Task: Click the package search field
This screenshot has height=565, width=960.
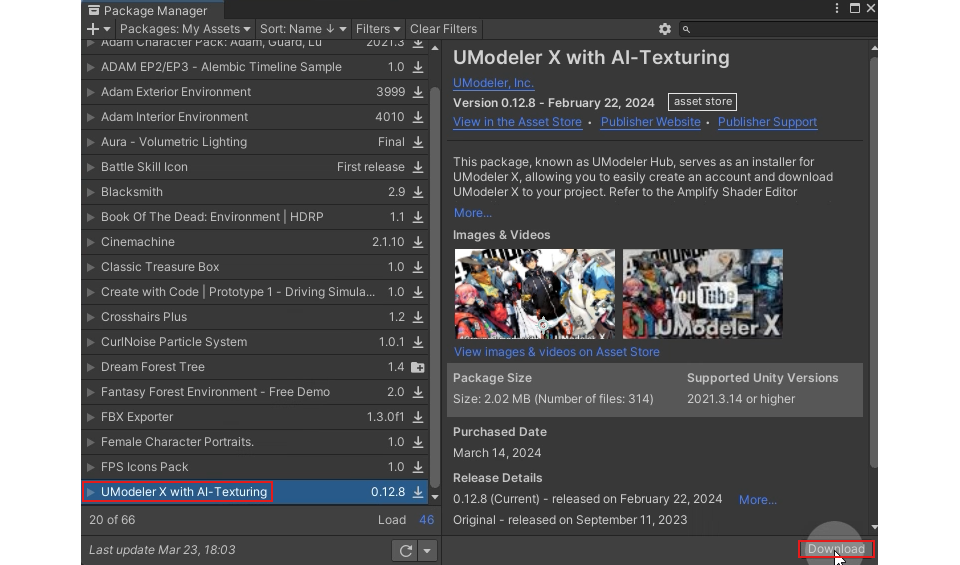Action: [x=778, y=29]
